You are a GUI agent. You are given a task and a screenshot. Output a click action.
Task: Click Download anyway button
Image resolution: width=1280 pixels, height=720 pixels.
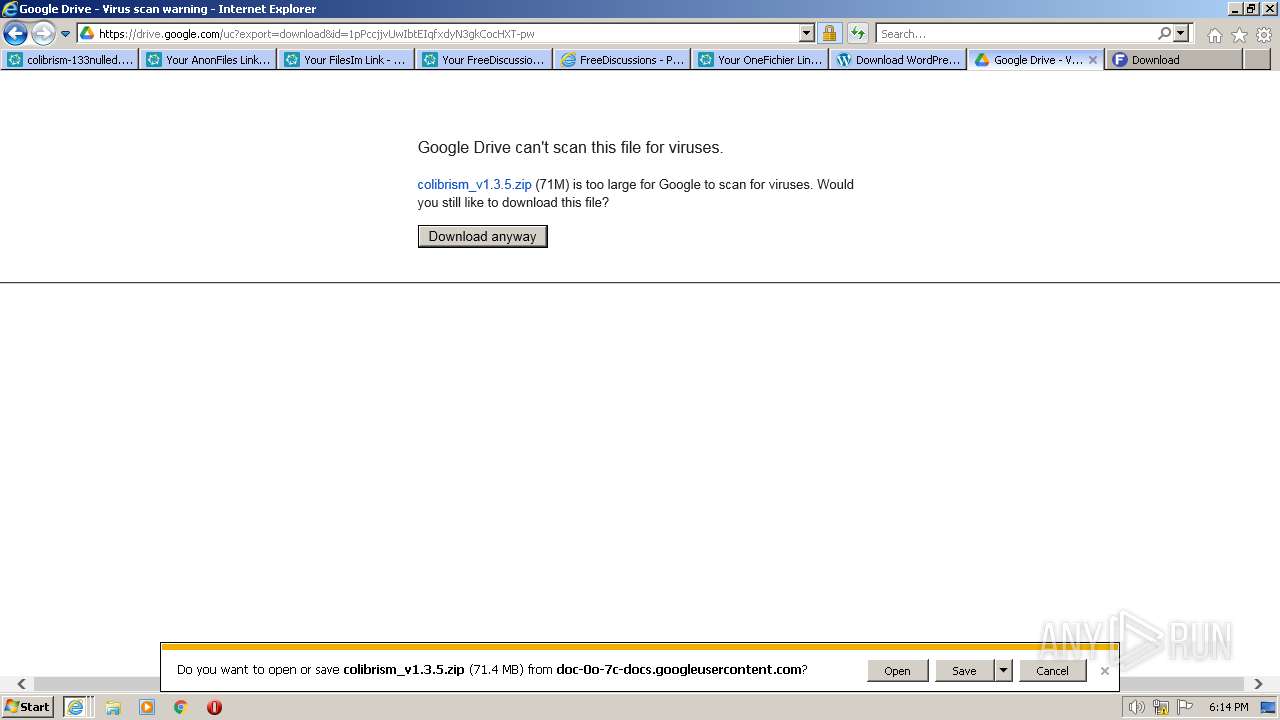(x=482, y=236)
